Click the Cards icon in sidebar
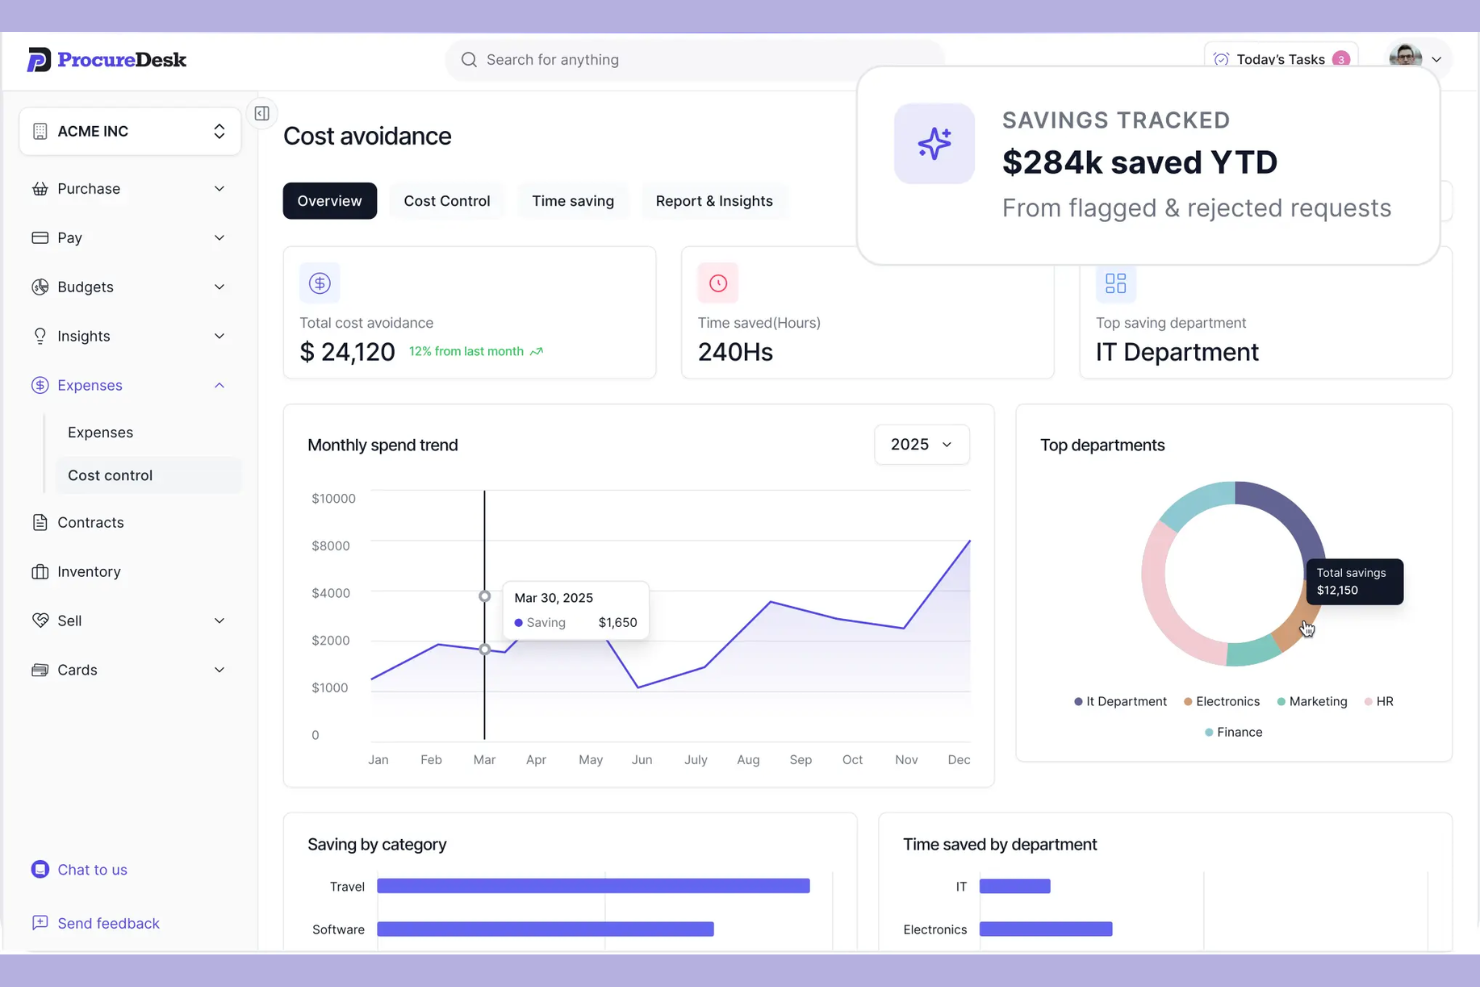The height and width of the screenshot is (987, 1480). pyautogui.click(x=40, y=670)
